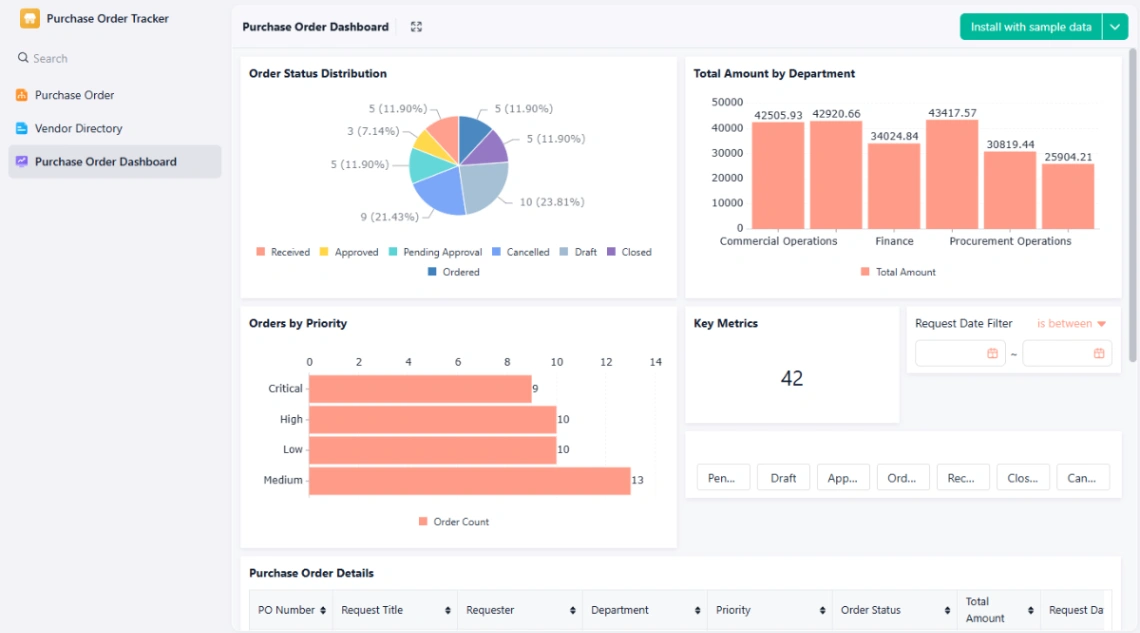Click the Medium priority bar

[470, 480]
